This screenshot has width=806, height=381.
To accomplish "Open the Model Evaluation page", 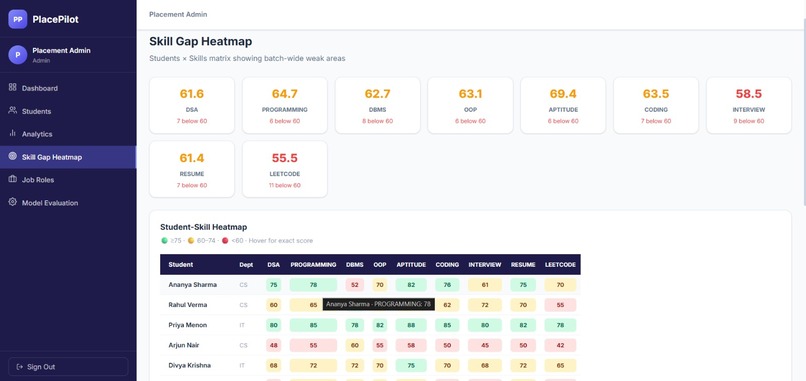I will click(x=68, y=203).
